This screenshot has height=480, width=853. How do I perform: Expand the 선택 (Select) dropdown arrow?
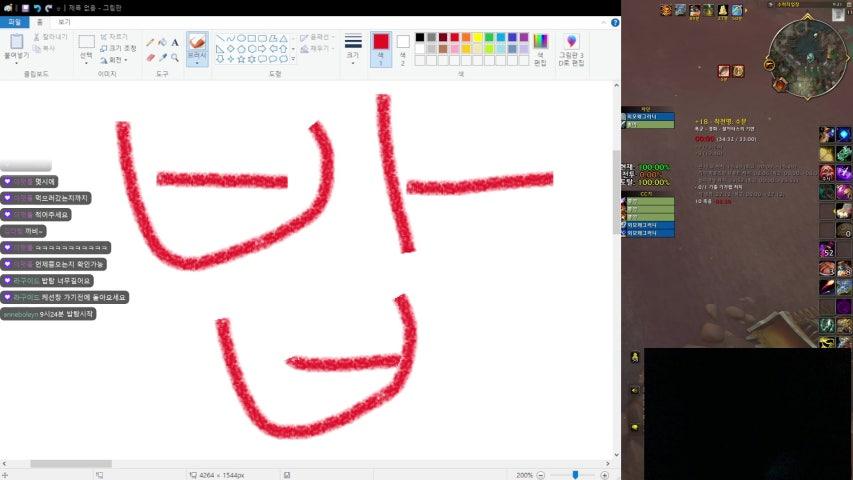[x=86, y=63]
